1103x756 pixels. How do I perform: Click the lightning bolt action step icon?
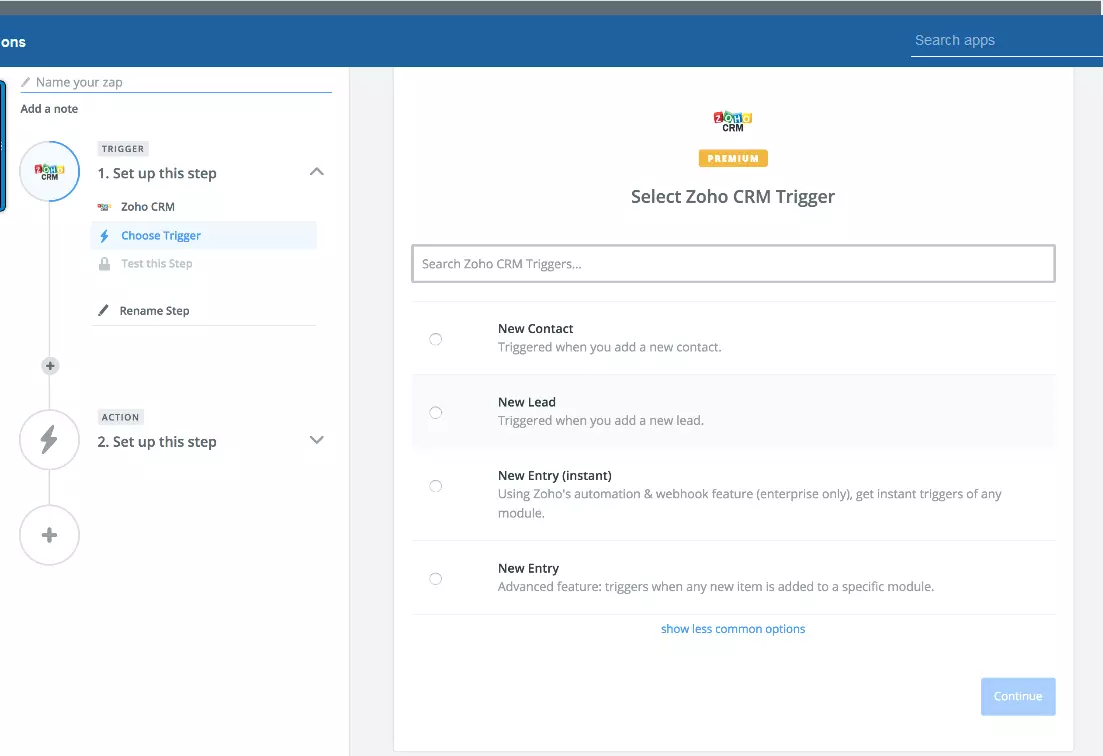point(49,440)
